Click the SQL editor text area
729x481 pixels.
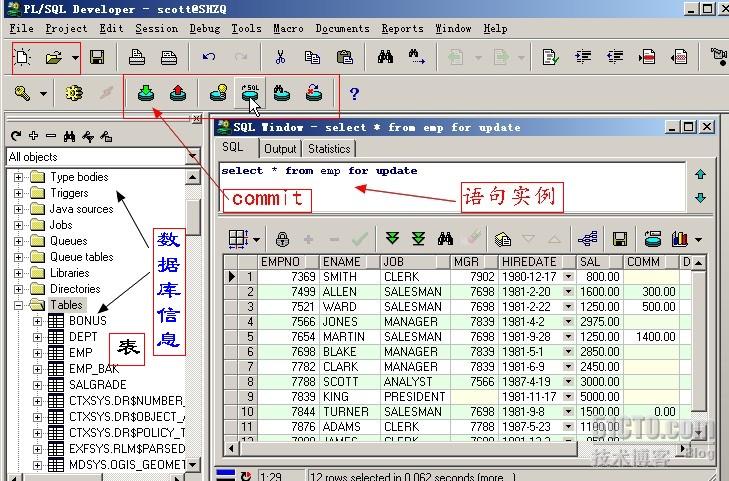tap(452, 187)
